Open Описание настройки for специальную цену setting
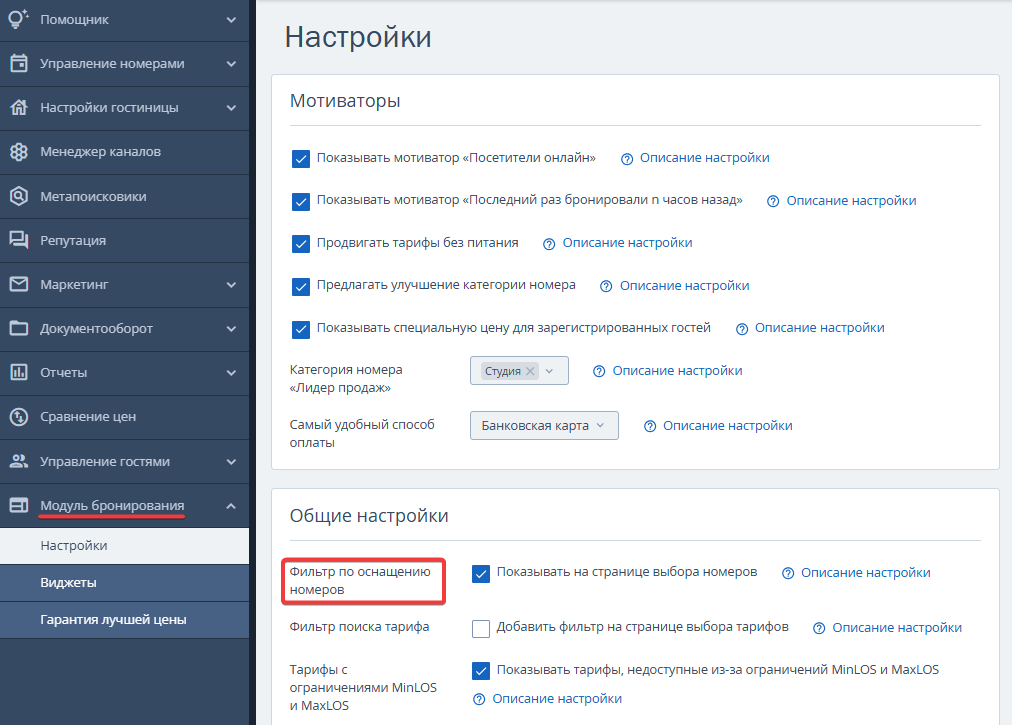Viewport: 1012px width, 725px height. (x=820, y=328)
